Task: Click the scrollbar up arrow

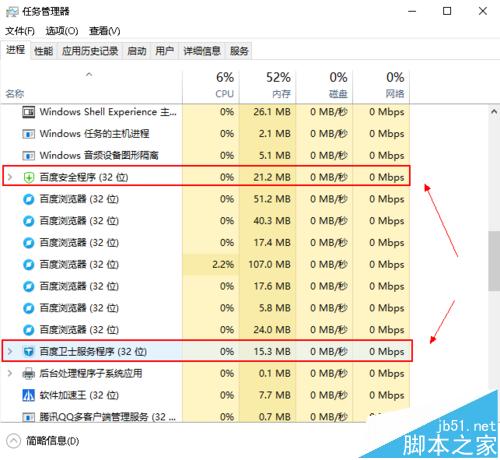Action: (x=494, y=112)
